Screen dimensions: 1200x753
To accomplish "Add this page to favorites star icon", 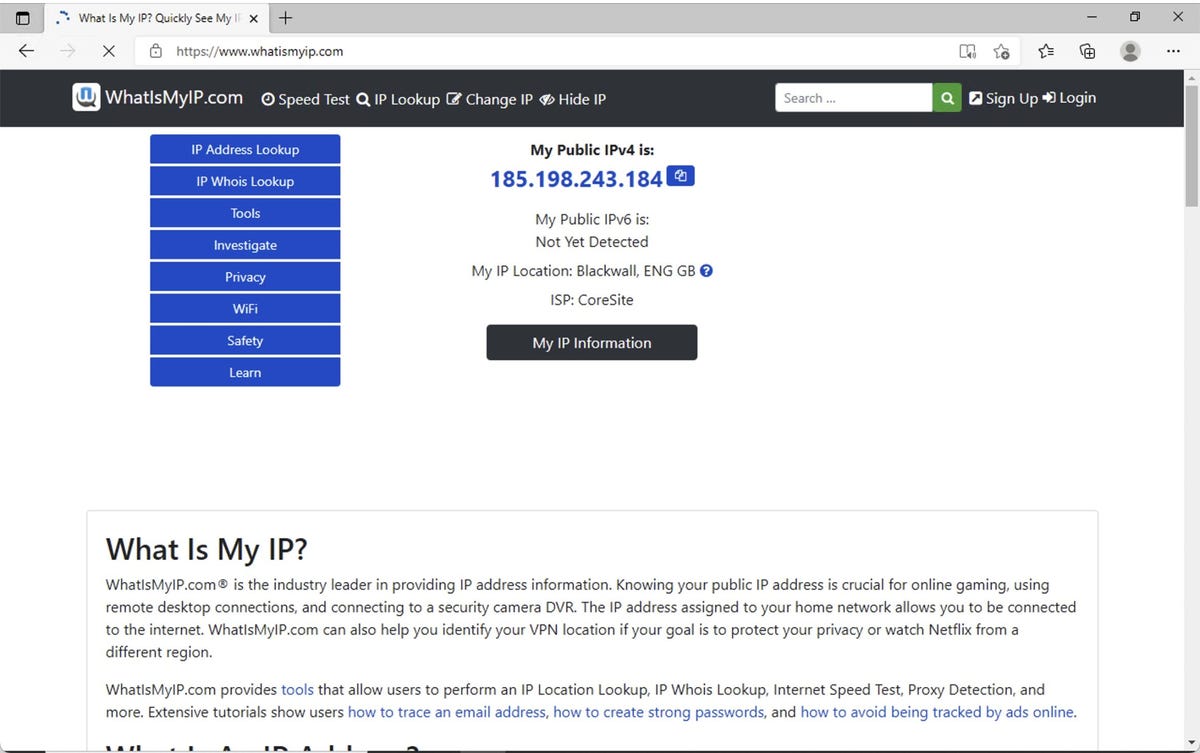I will pos(1002,51).
